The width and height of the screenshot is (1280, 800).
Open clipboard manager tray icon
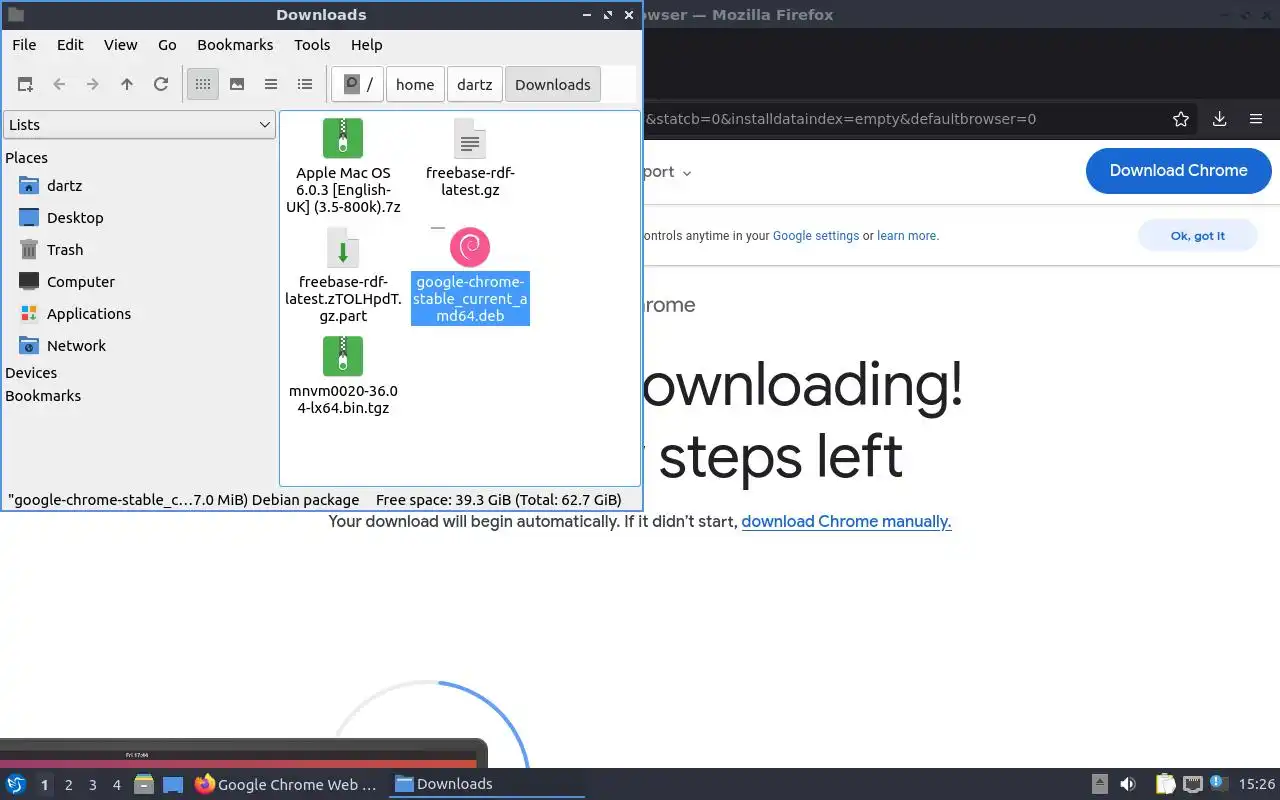coord(1166,785)
